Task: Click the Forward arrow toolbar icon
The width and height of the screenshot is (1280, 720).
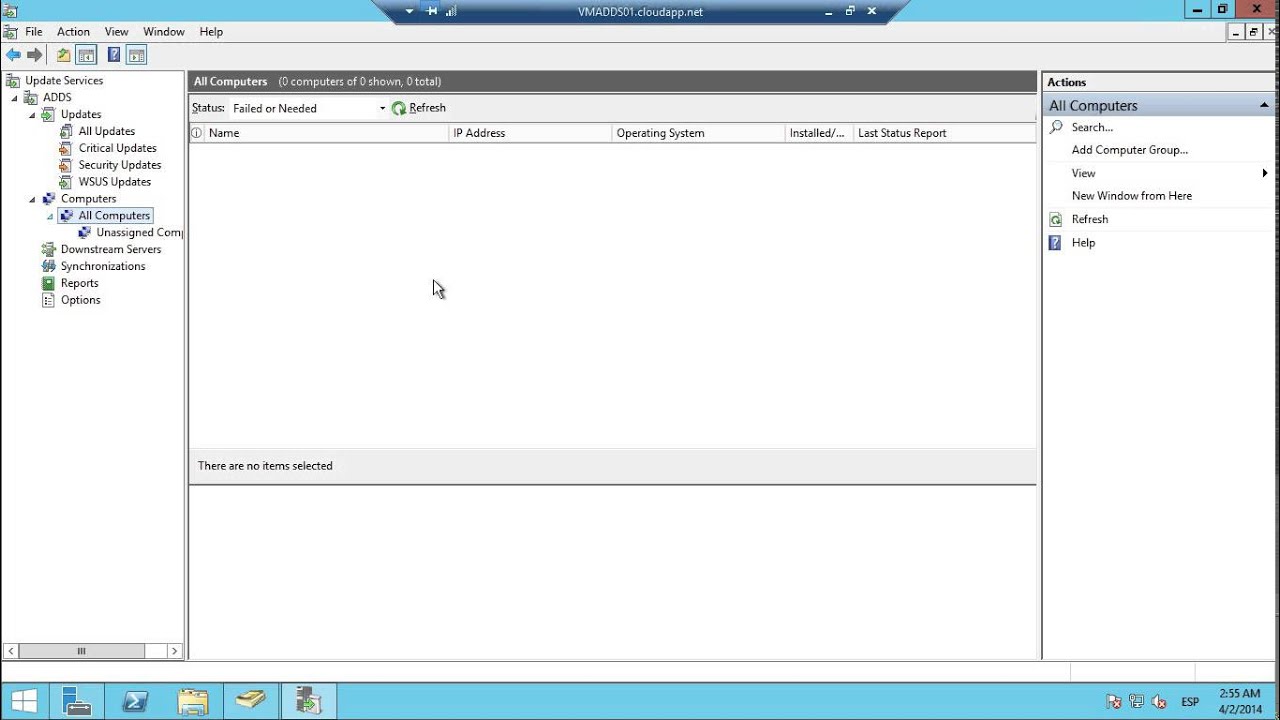Action: (x=35, y=55)
